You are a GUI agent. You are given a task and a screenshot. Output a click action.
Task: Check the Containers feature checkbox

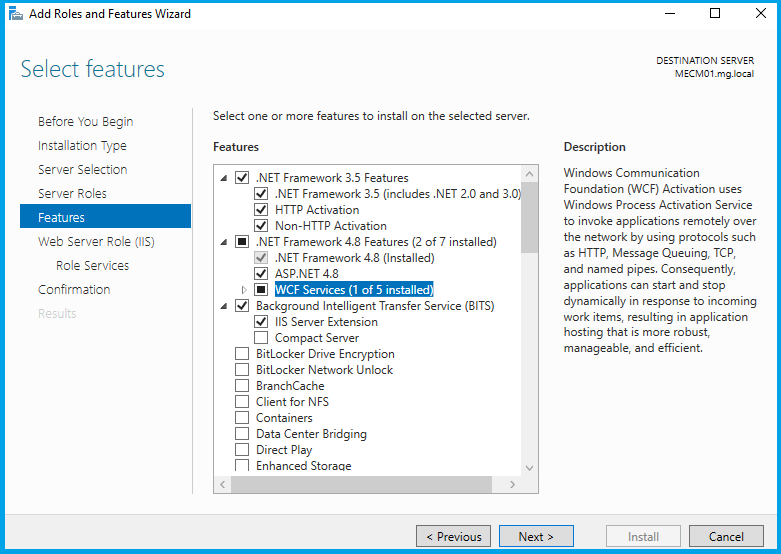point(242,418)
